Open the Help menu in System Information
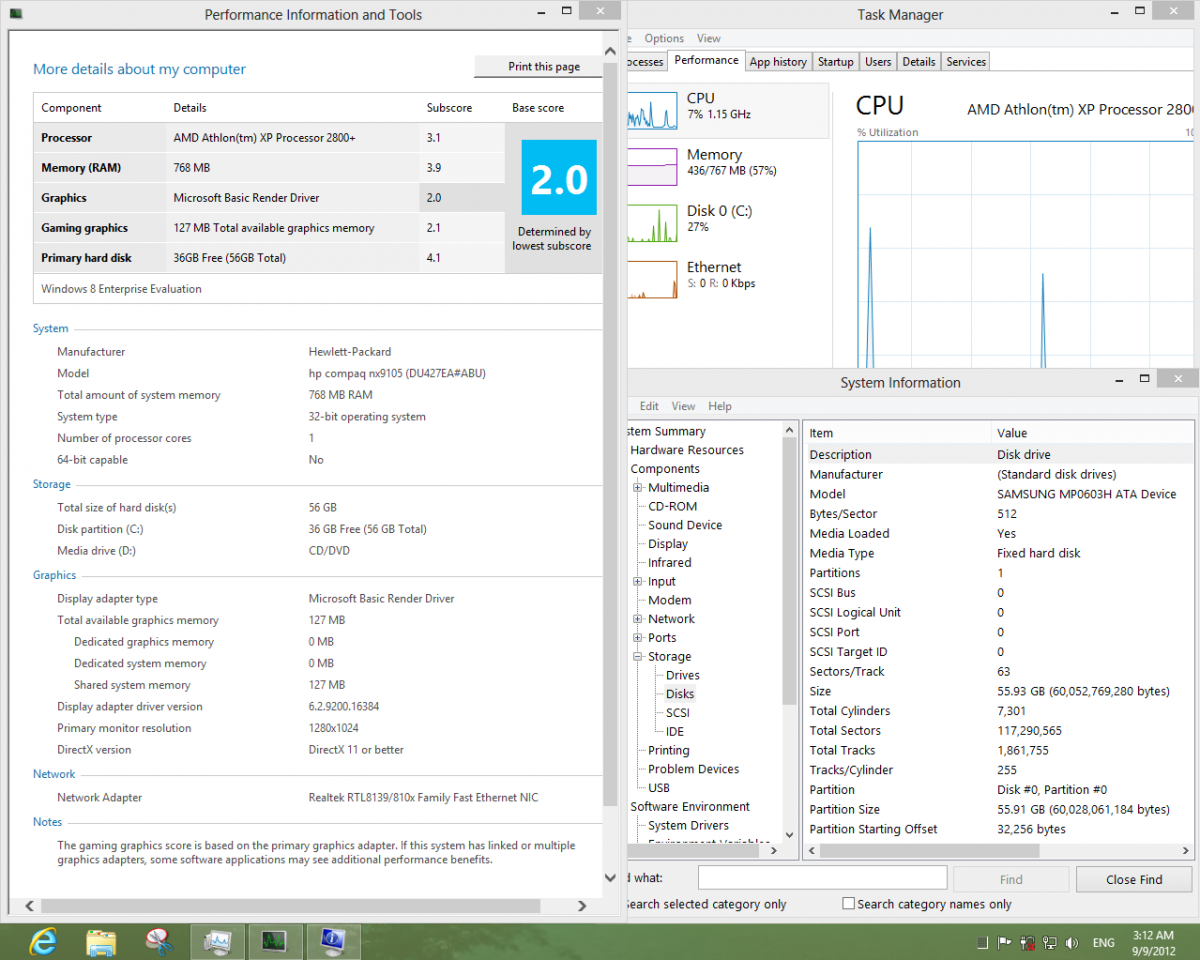The image size is (1200, 960). [719, 406]
